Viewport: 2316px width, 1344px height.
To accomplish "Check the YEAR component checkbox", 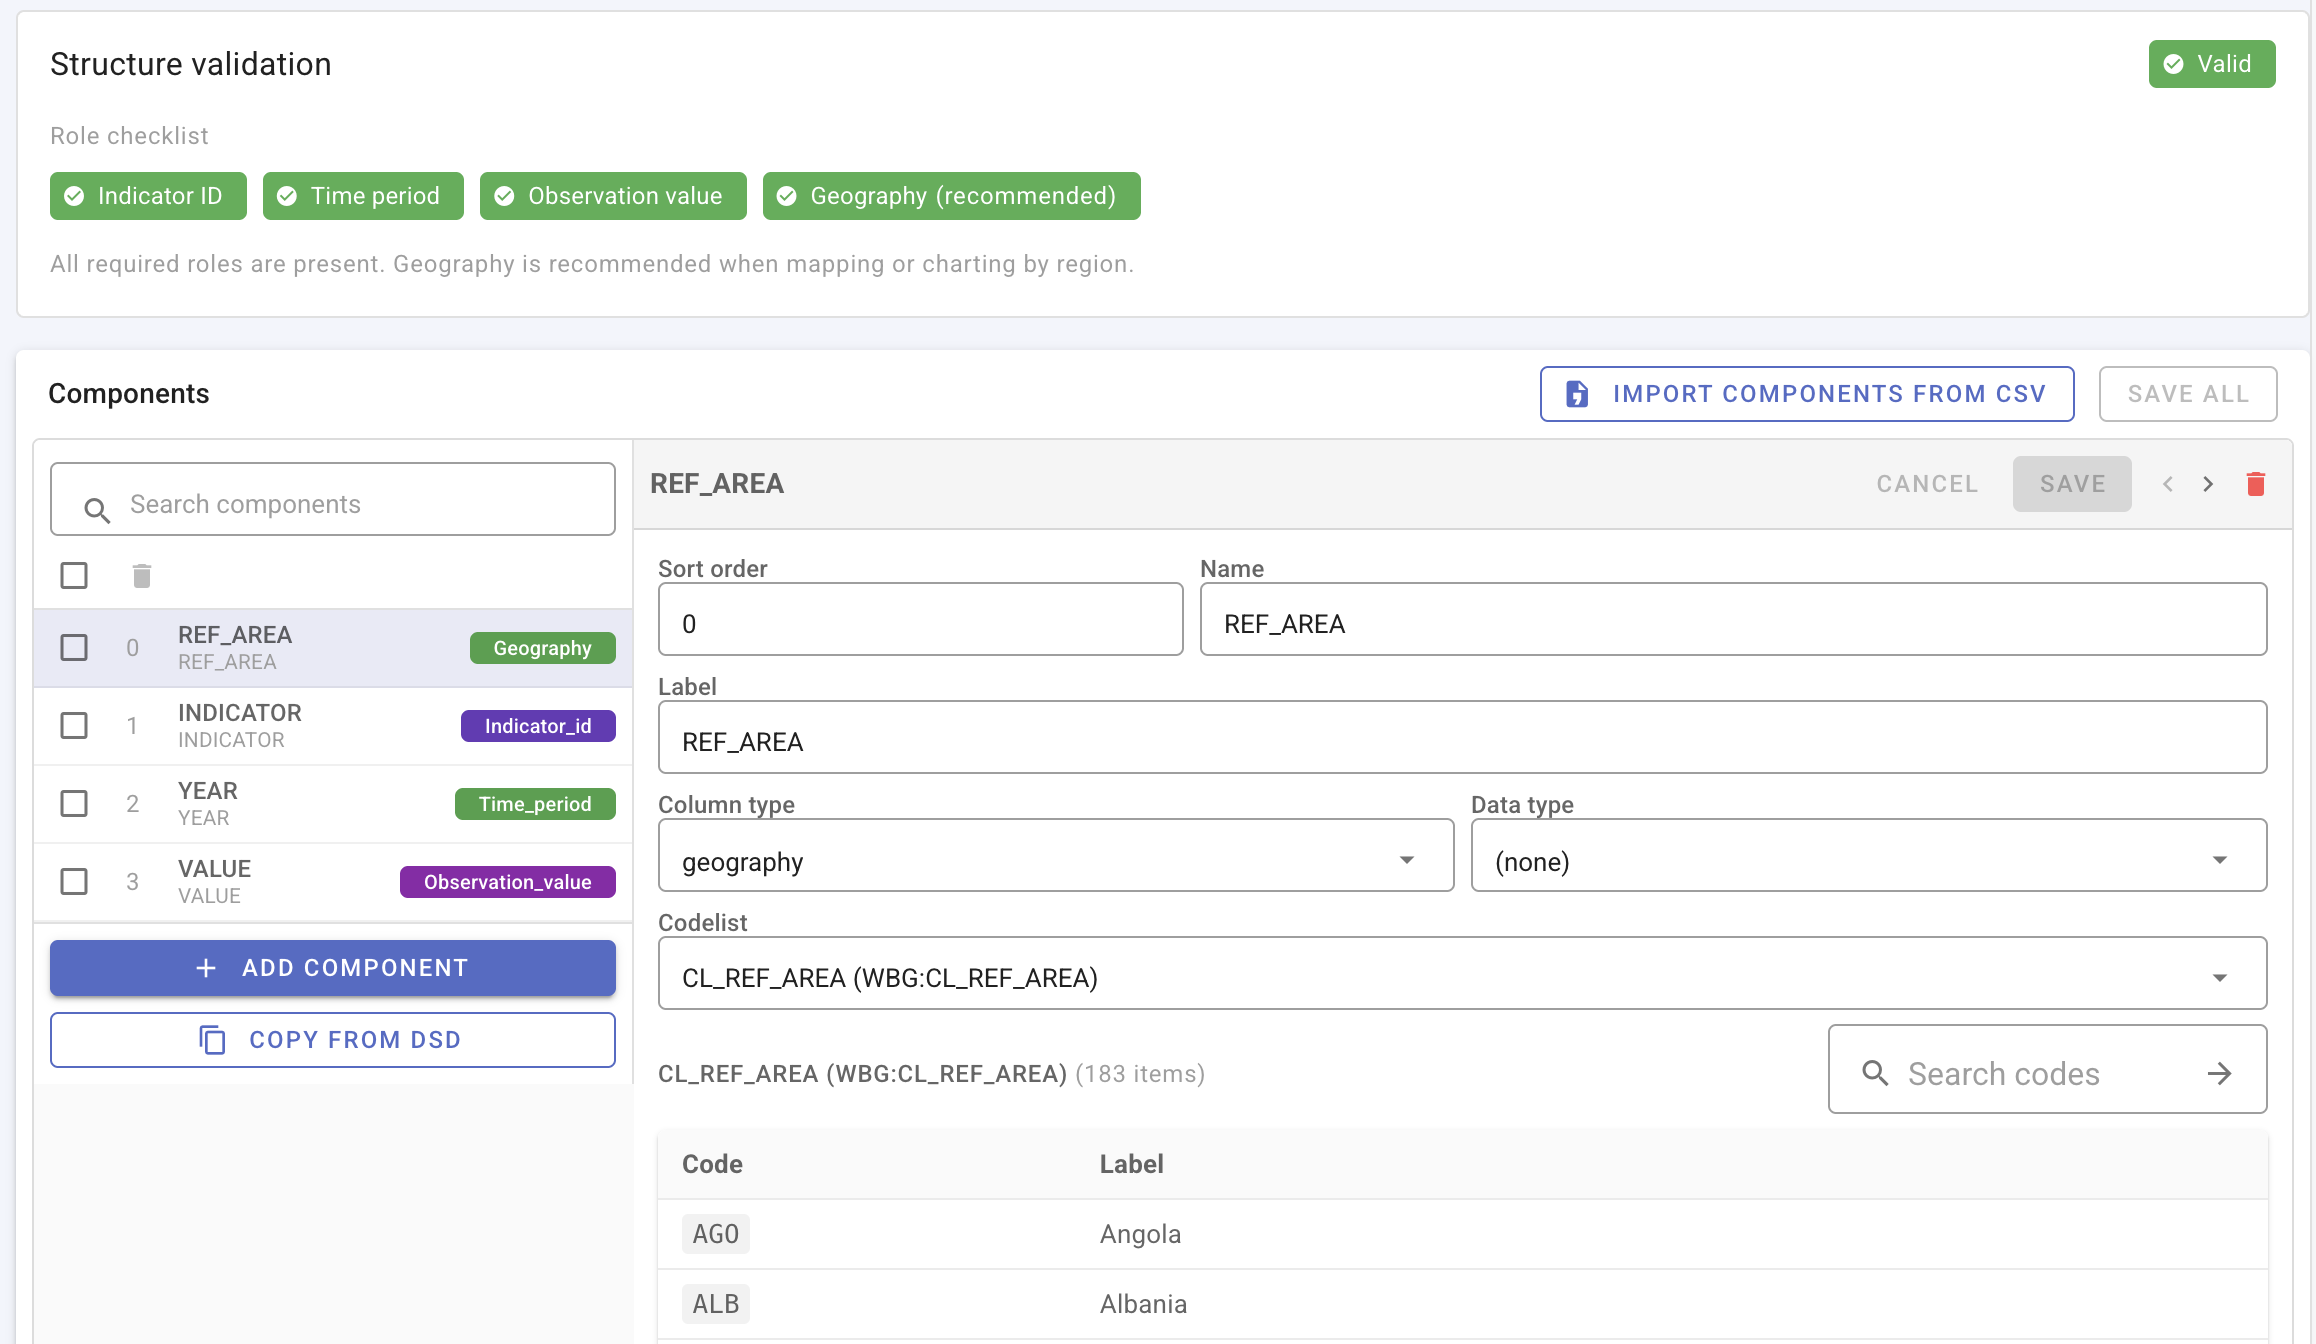I will [x=74, y=804].
